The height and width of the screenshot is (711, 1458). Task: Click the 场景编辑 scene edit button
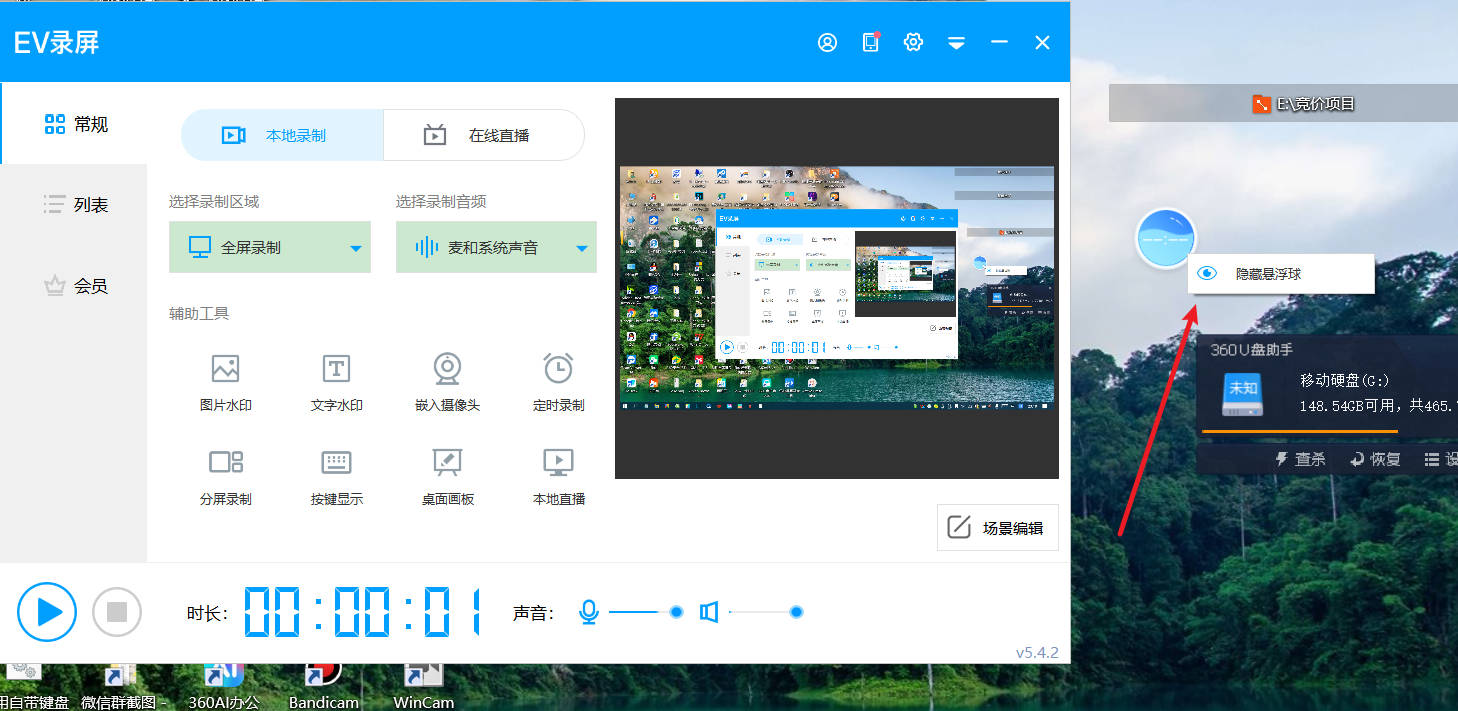[x=997, y=528]
